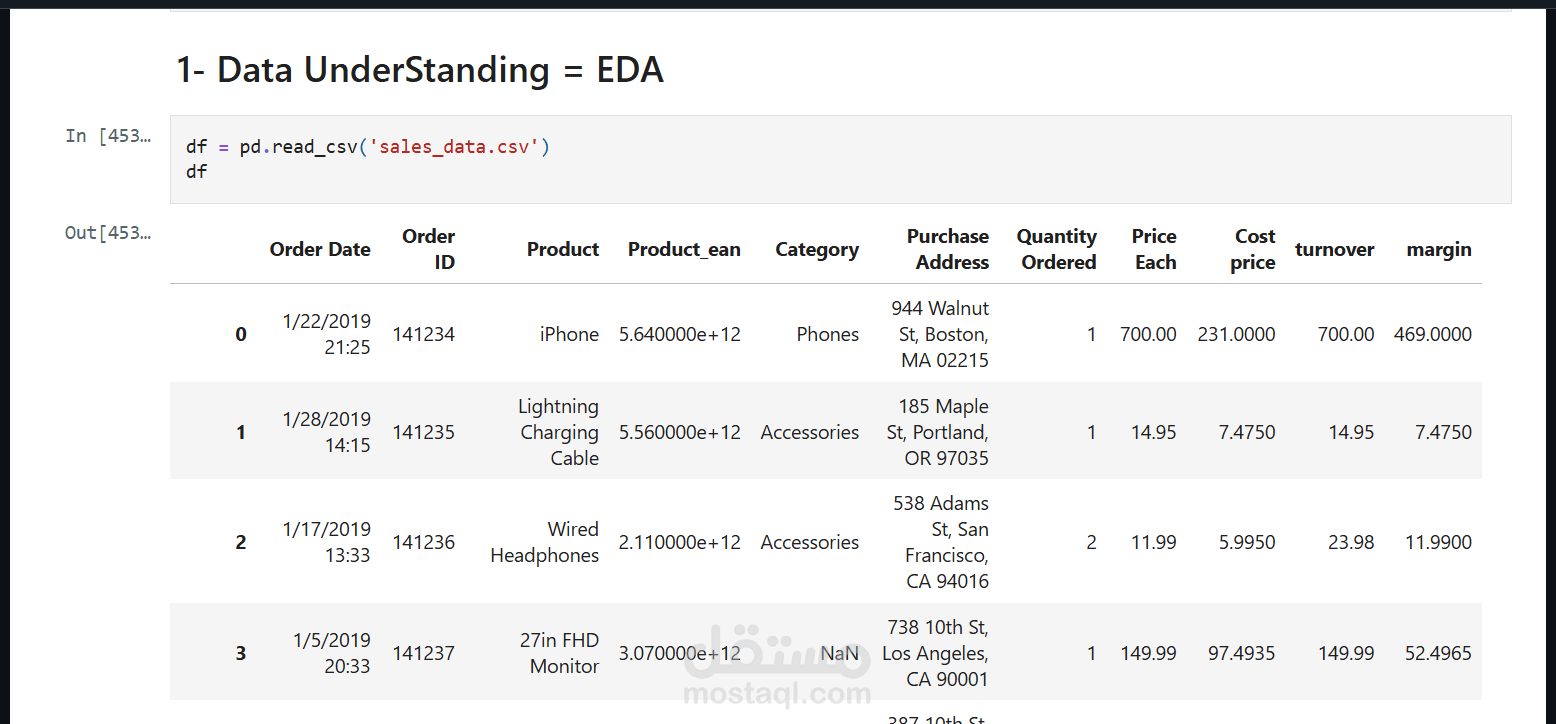Screen dimensions: 1556x724
Task: Click the 'margin' column header
Action: click(1439, 250)
